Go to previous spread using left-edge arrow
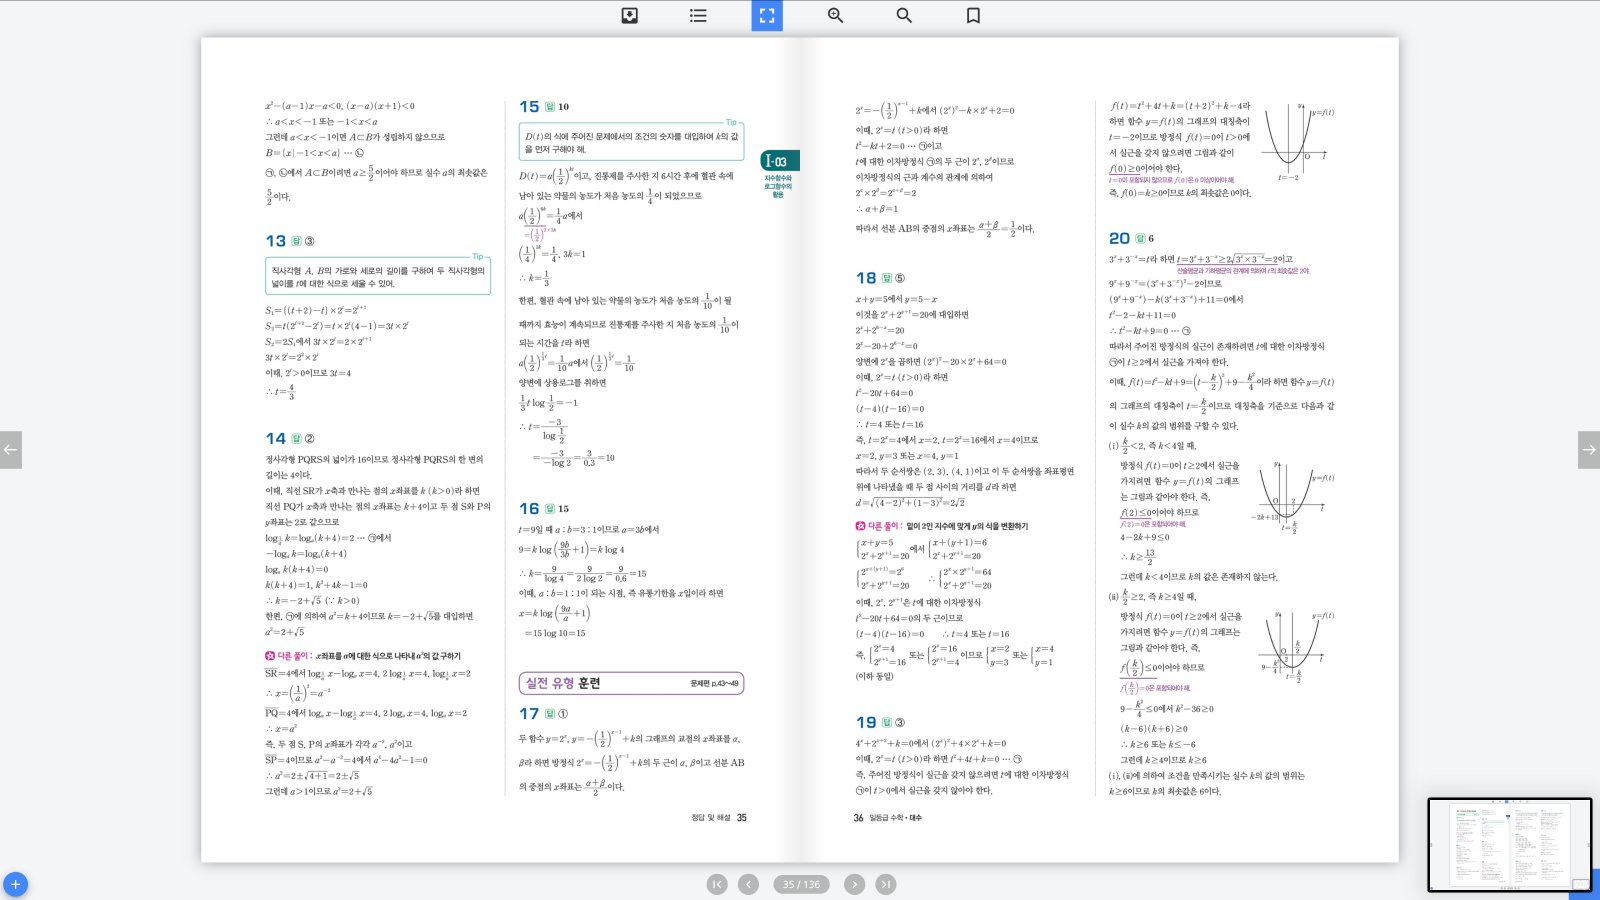 pyautogui.click(x=11, y=450)
